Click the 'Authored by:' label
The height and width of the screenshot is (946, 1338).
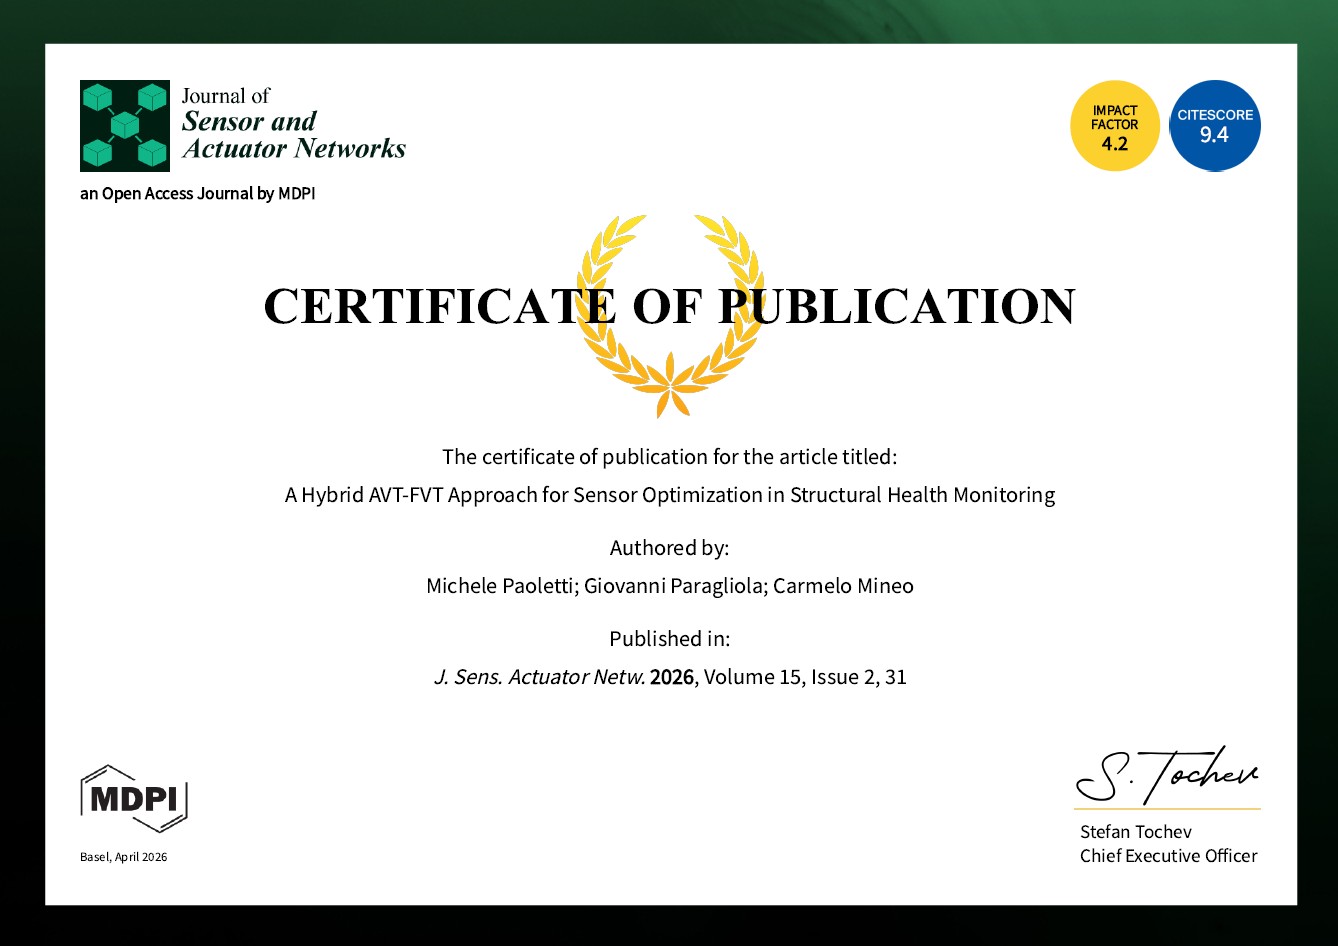(669, 548)
